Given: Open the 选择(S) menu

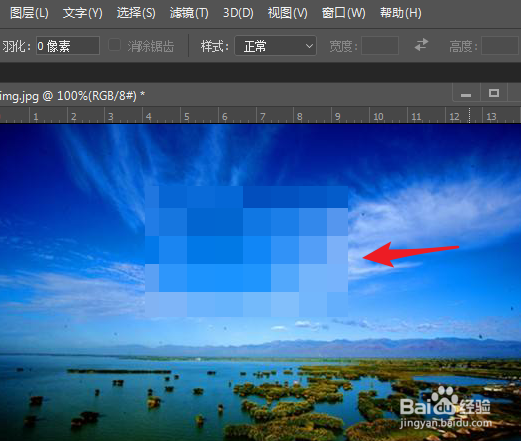Looking at the screenshot, I should click(x=136, y=13).
